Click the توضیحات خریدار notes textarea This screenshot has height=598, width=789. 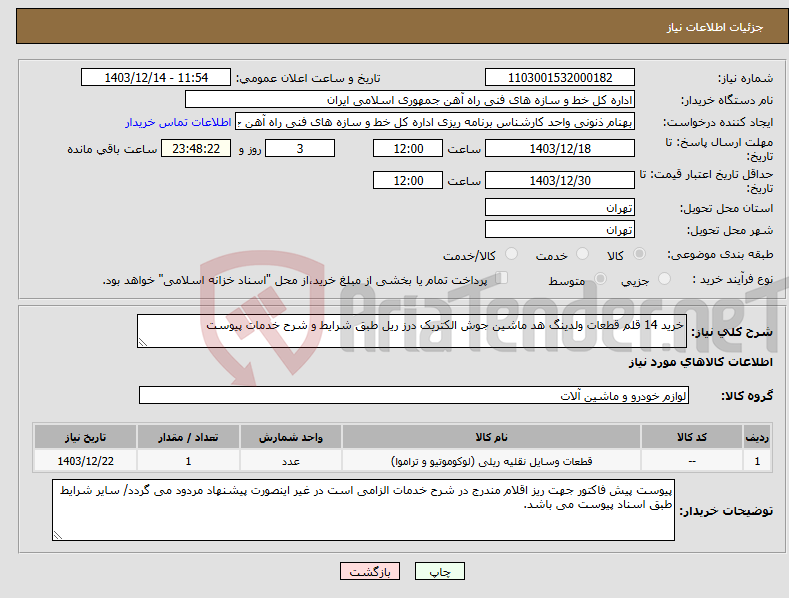coord(363,510)
